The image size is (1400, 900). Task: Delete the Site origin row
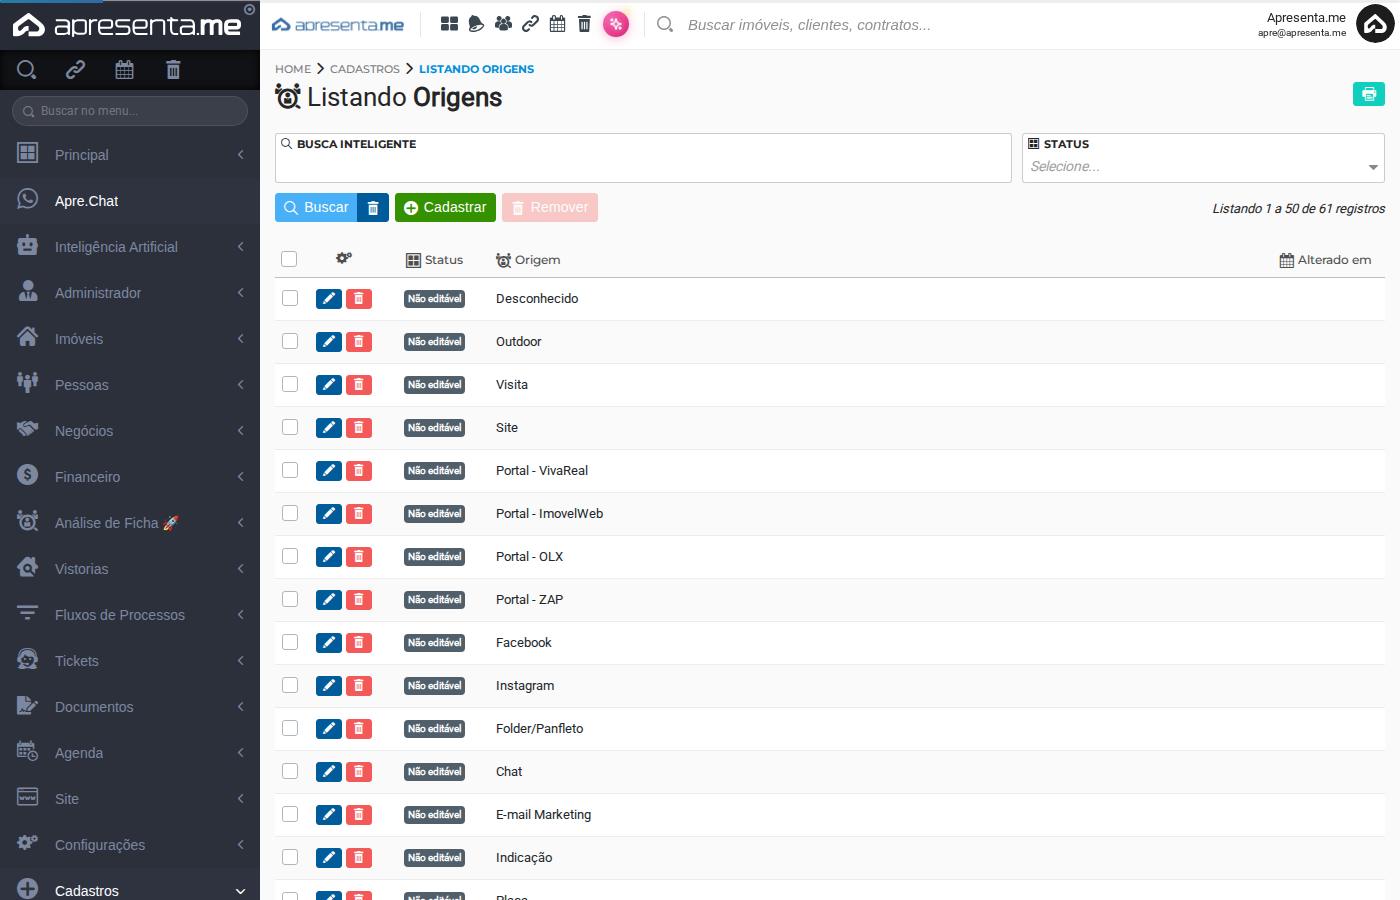359,428
